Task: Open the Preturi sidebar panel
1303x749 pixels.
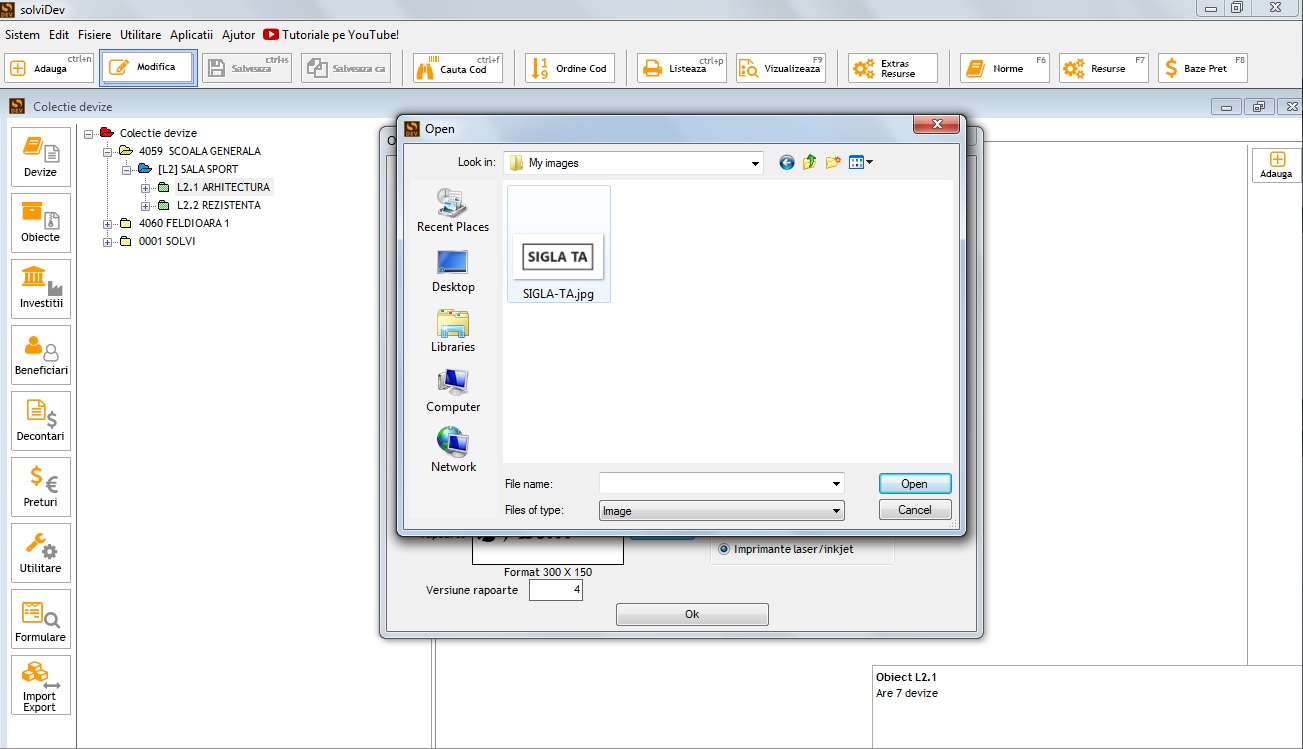Action: (41, 487)
